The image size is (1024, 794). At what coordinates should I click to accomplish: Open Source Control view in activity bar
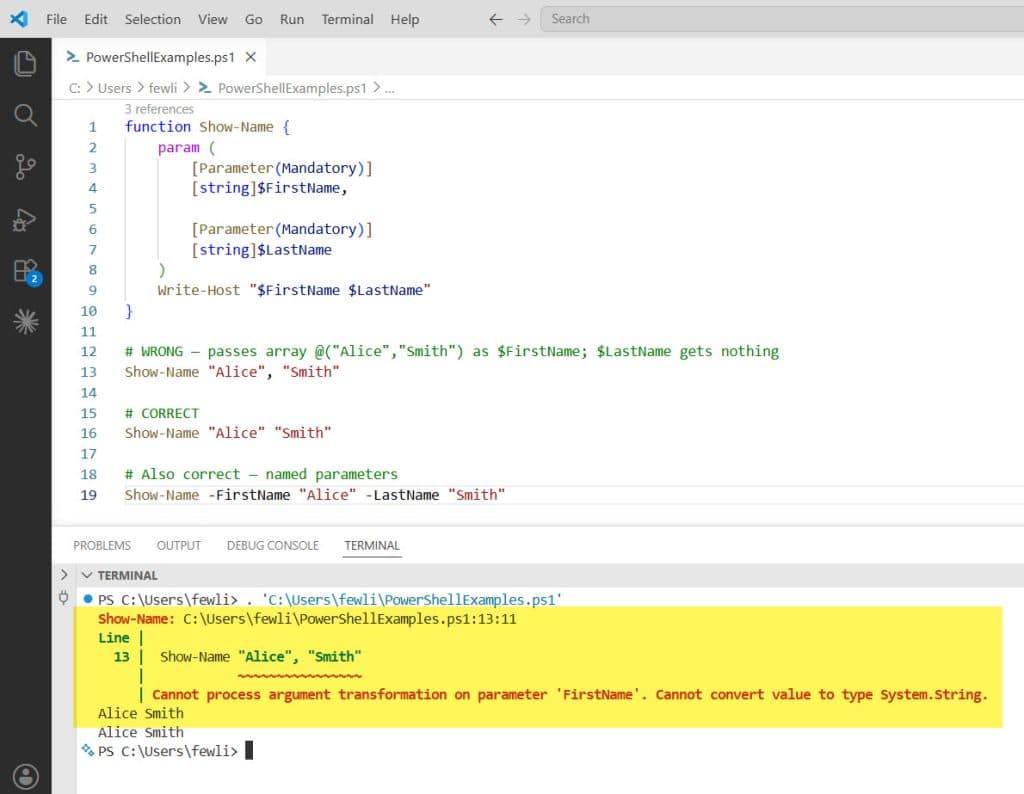[x=25, y=167]
